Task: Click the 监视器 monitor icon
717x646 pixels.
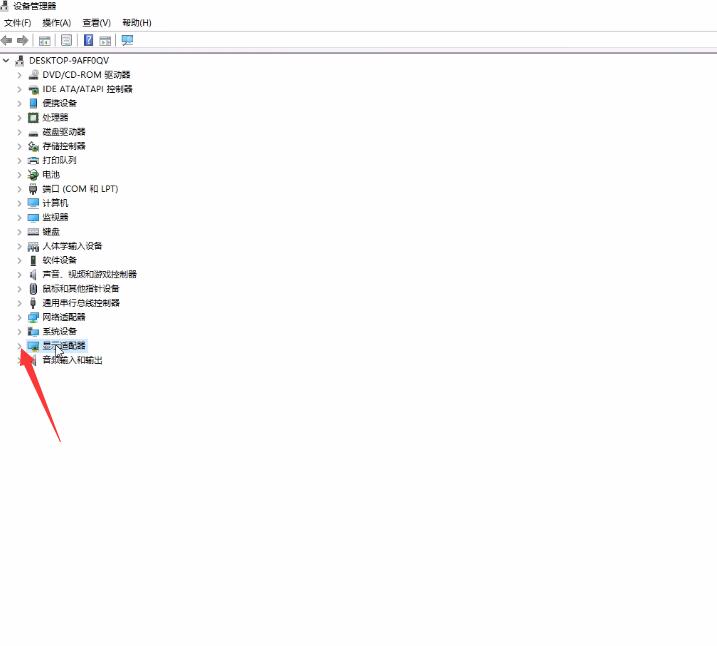Action: pos(33,218)
